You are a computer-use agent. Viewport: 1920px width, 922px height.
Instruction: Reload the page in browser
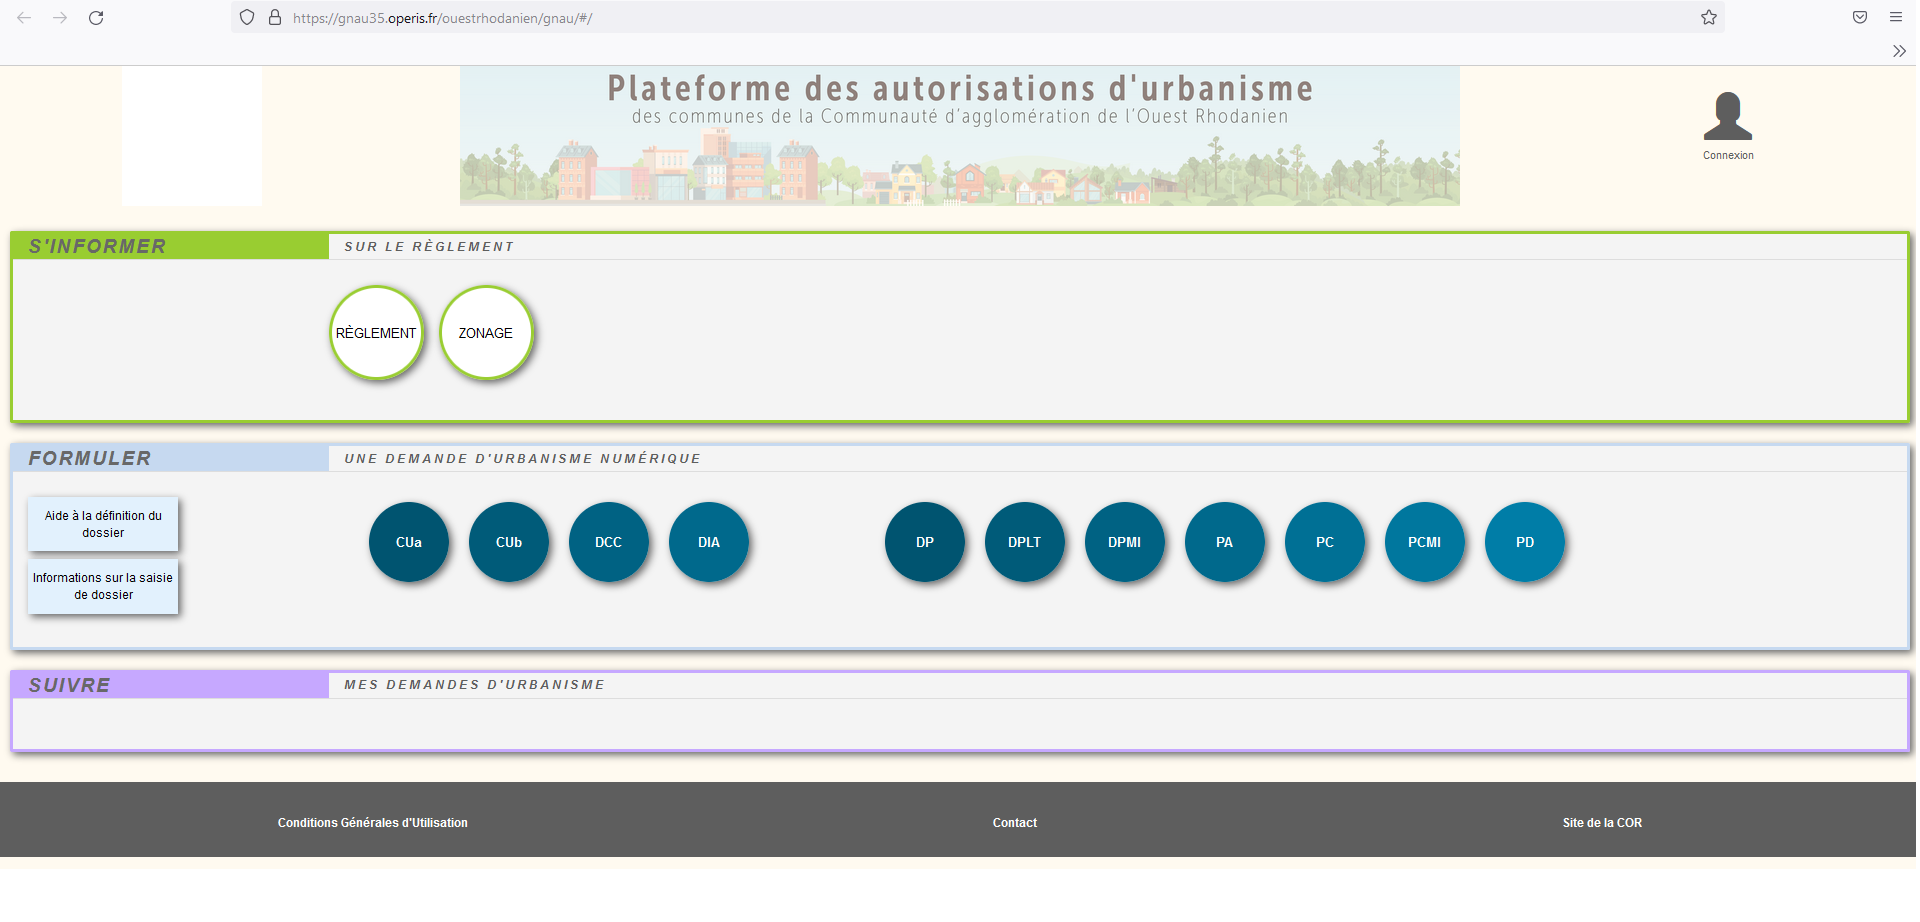click(x=96, y=17)
